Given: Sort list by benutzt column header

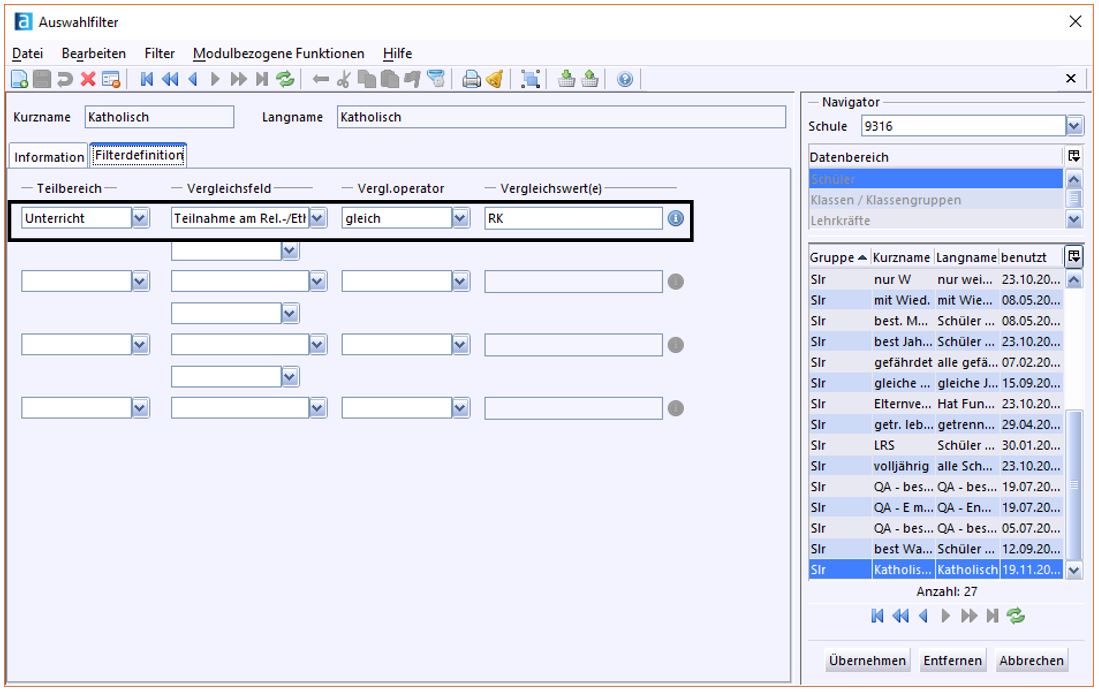Looking at the screenshot, I should pos(1030,257).
